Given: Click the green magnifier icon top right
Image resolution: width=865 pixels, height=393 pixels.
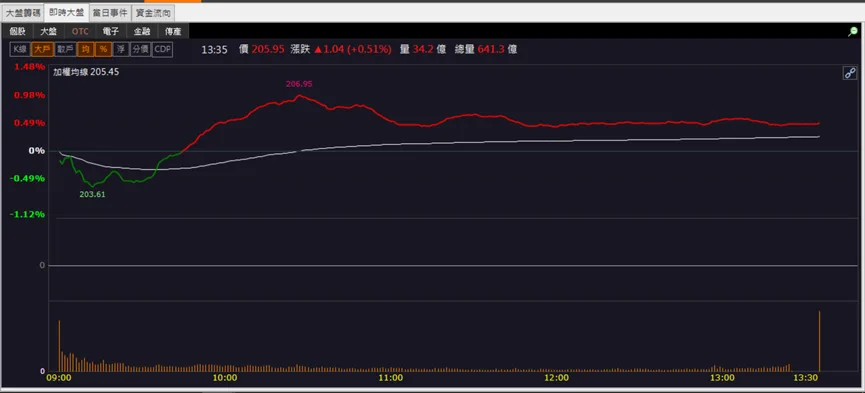Looking at the screenshot, I should (x=852, y=32).
